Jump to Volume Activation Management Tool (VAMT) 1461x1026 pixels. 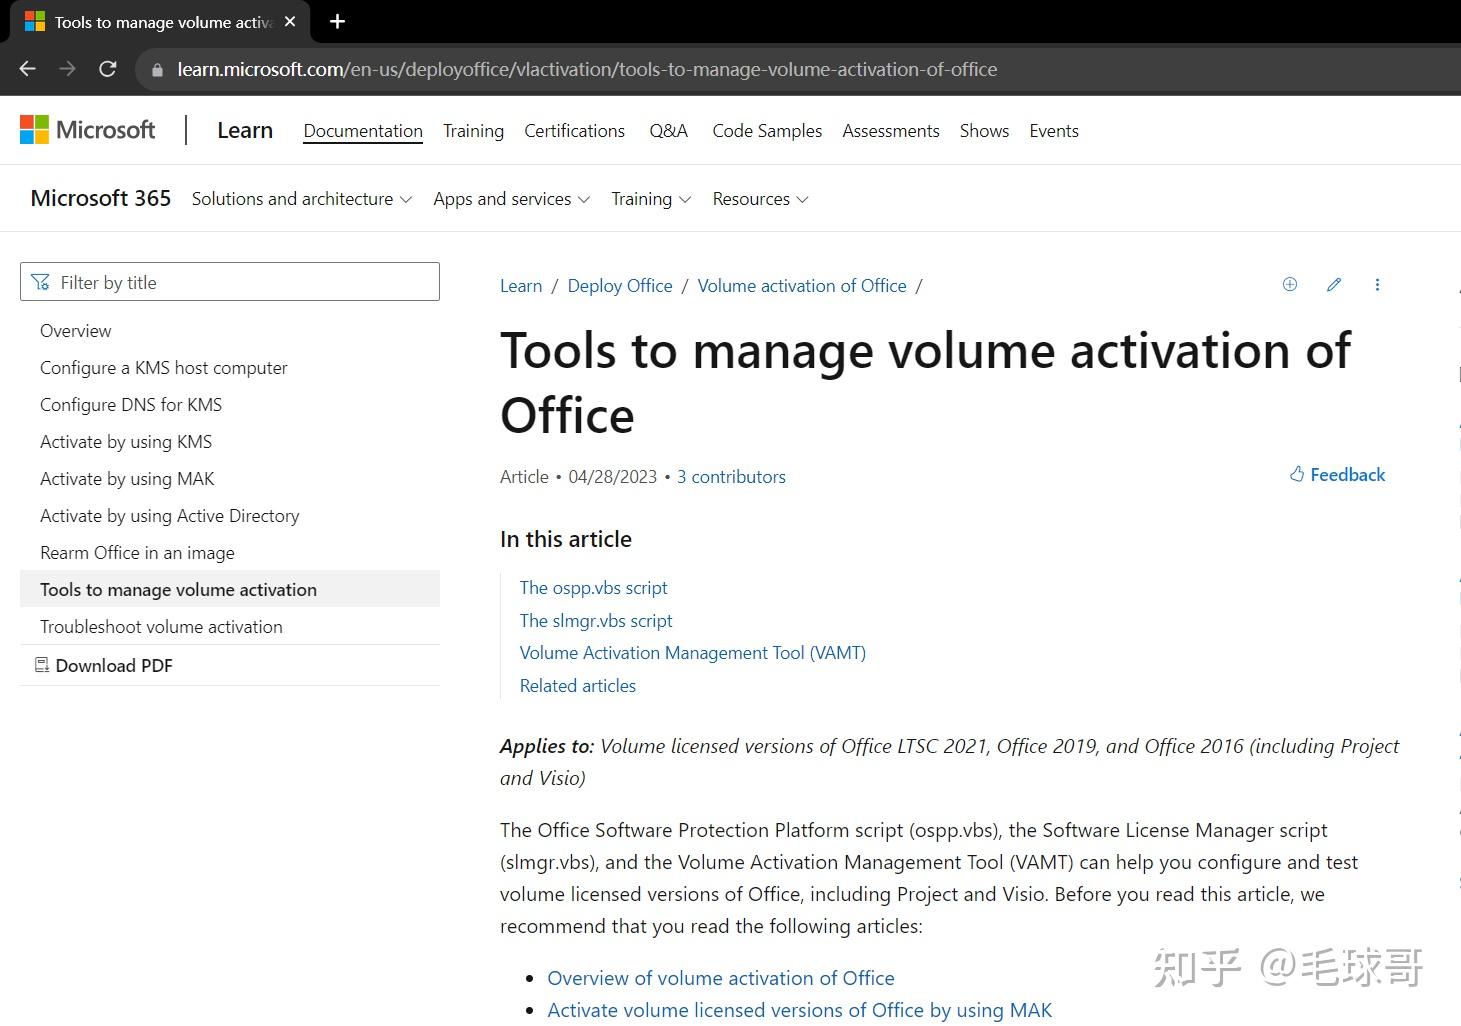point(693,653)
